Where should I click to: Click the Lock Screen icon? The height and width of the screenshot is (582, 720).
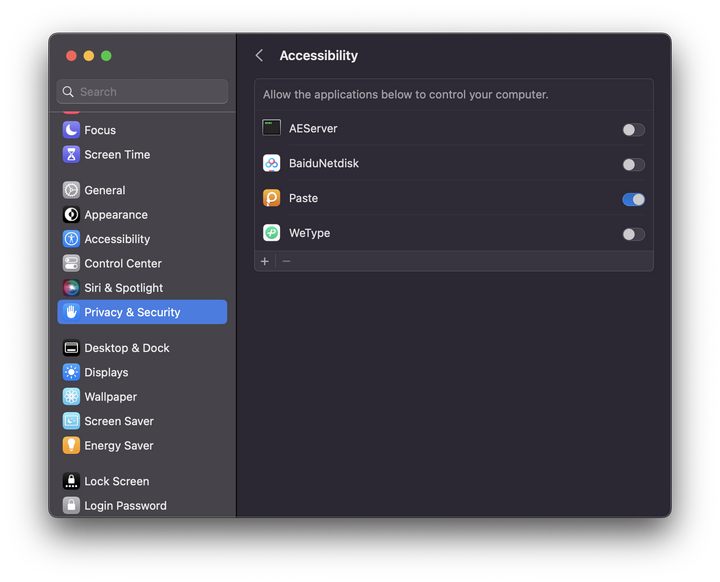coord(71,481)
